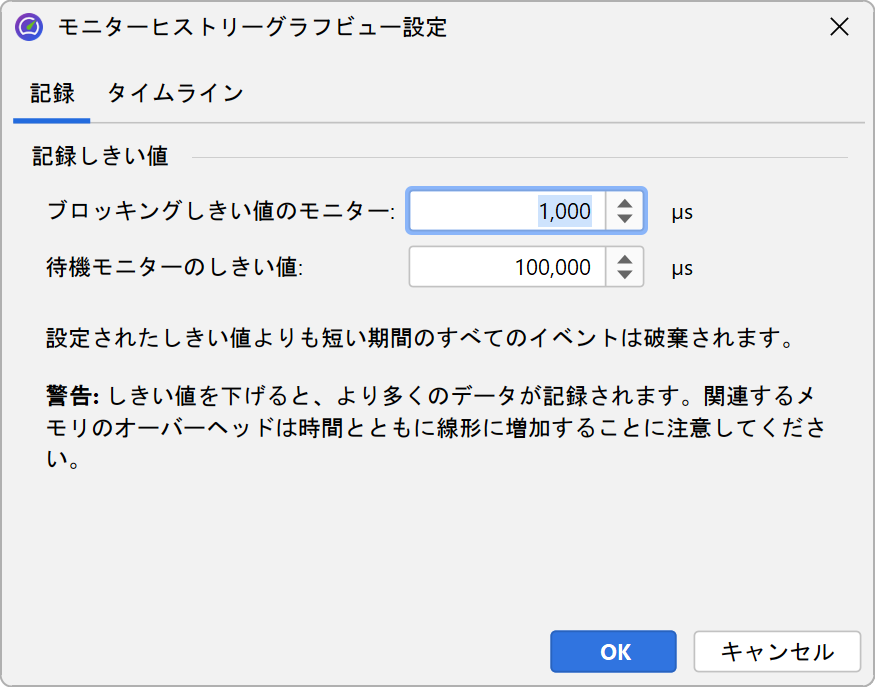Open the タイムライン tab
The image size is (875, 687).
[x=175, y=93]
